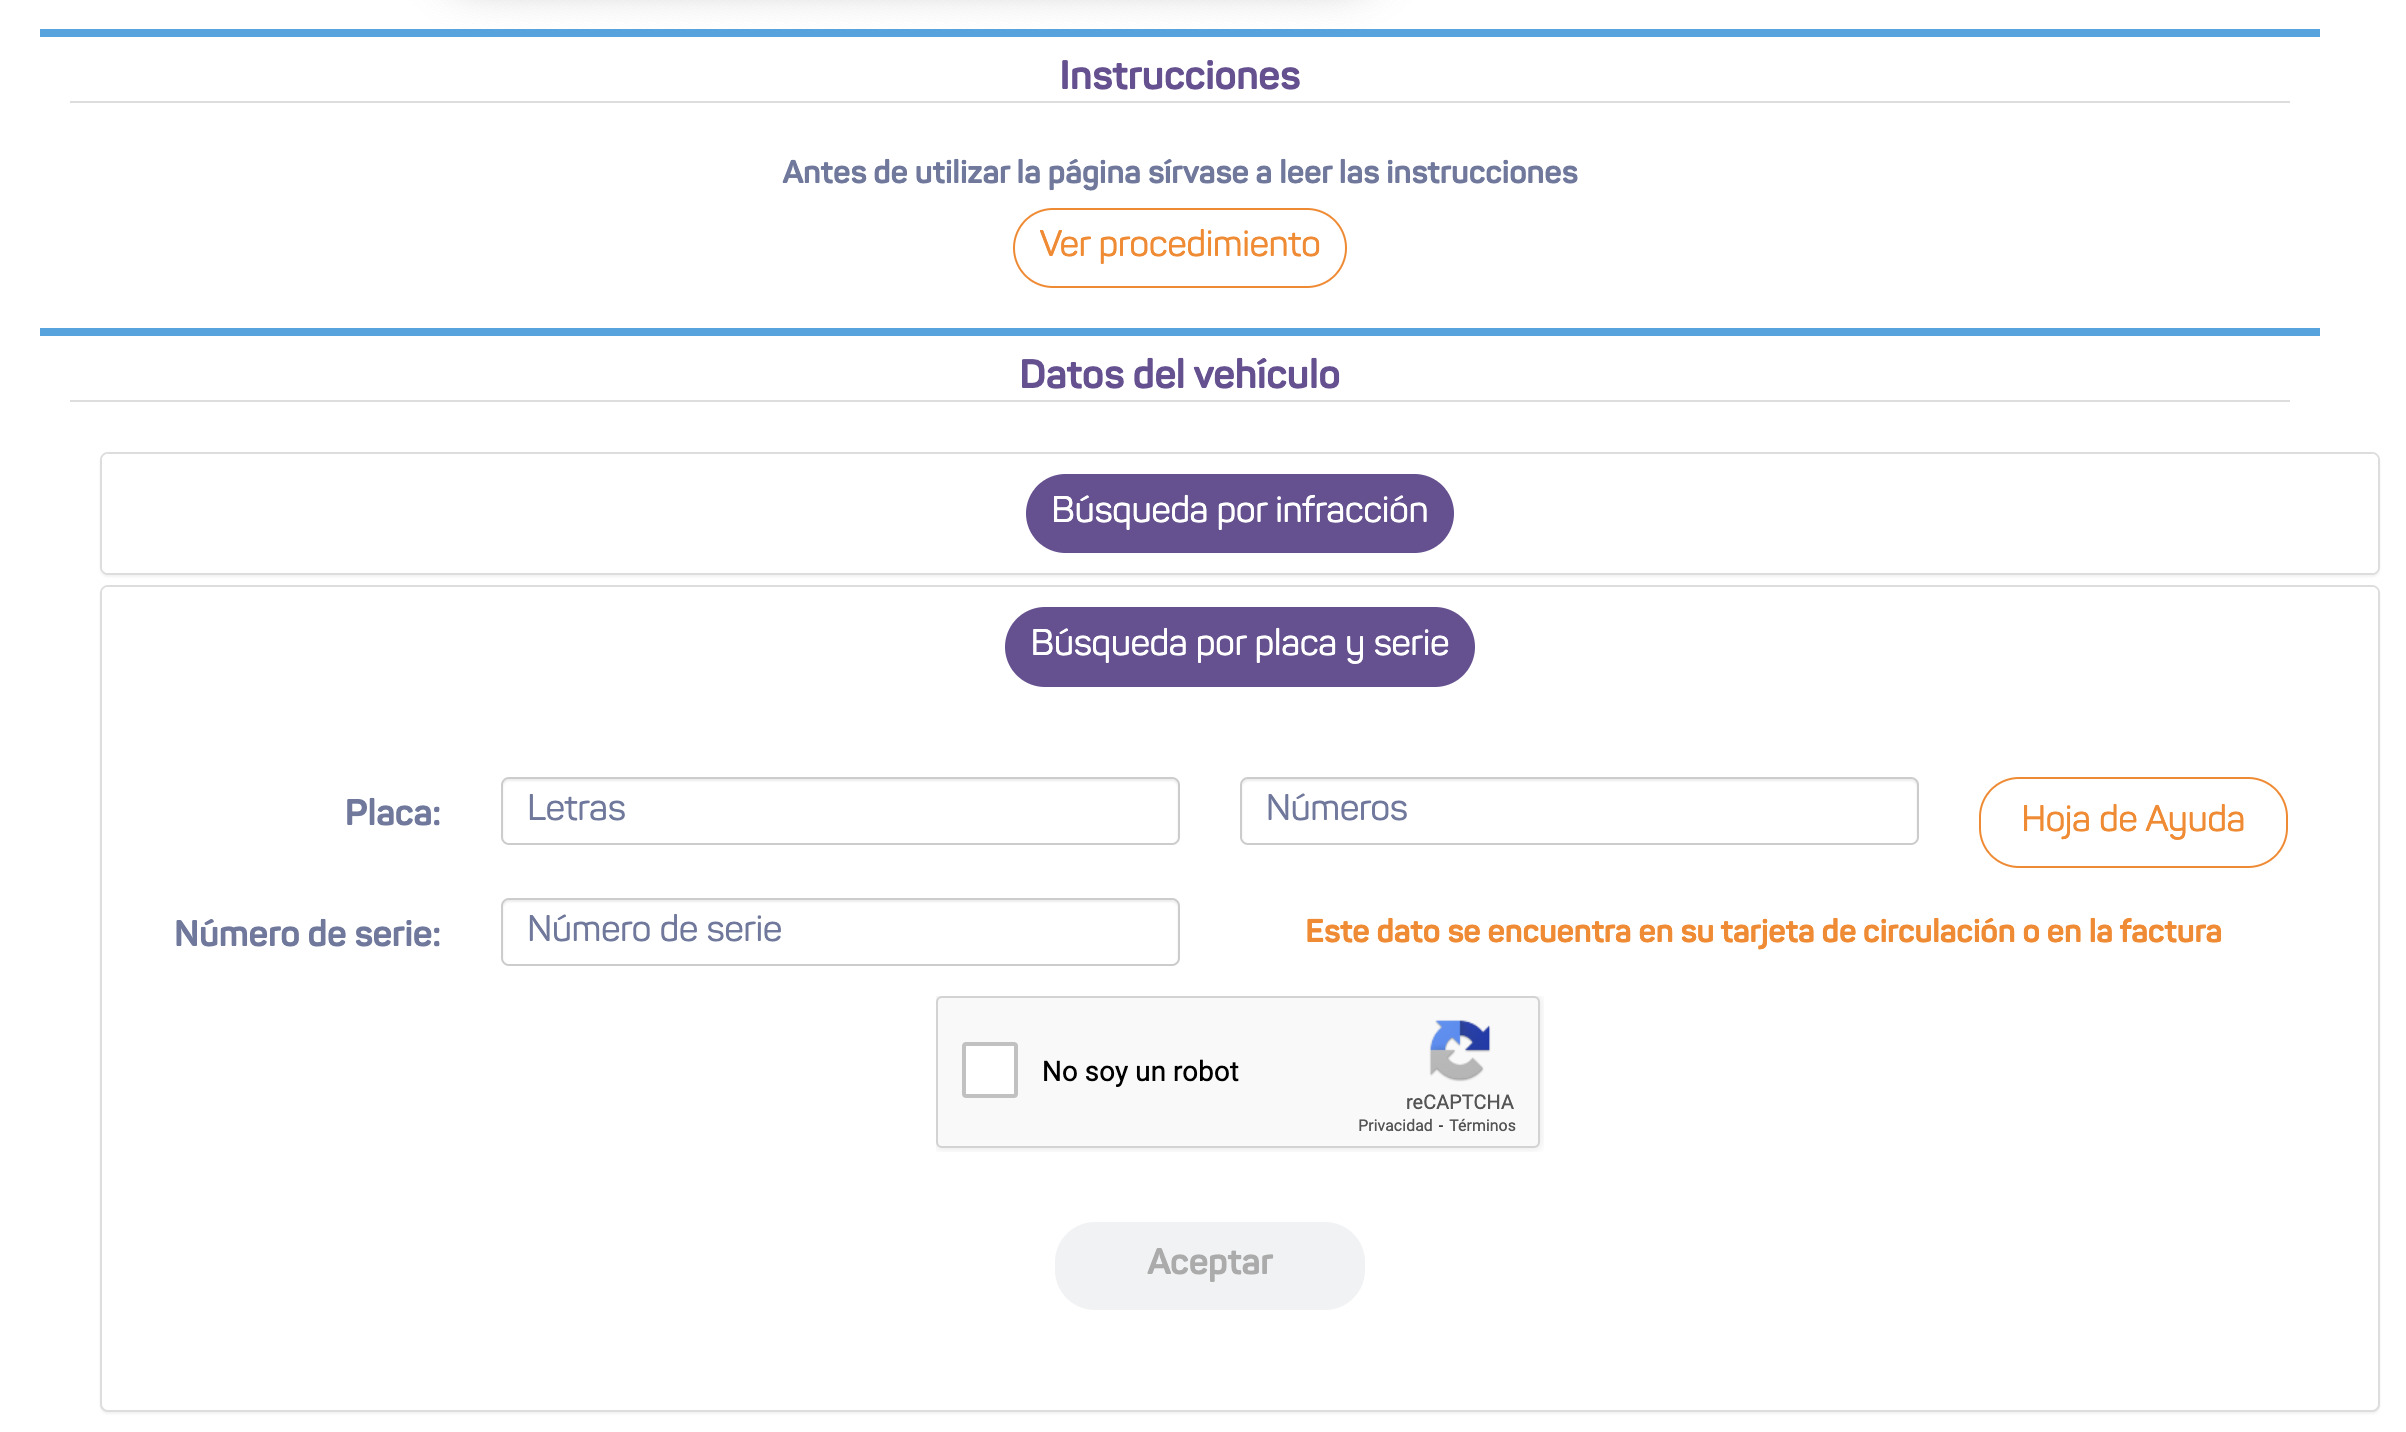Click the reCAPTCHA logo icon
The height and width of the screenshot is (1432, 2406).
tap(1459, 1050)
